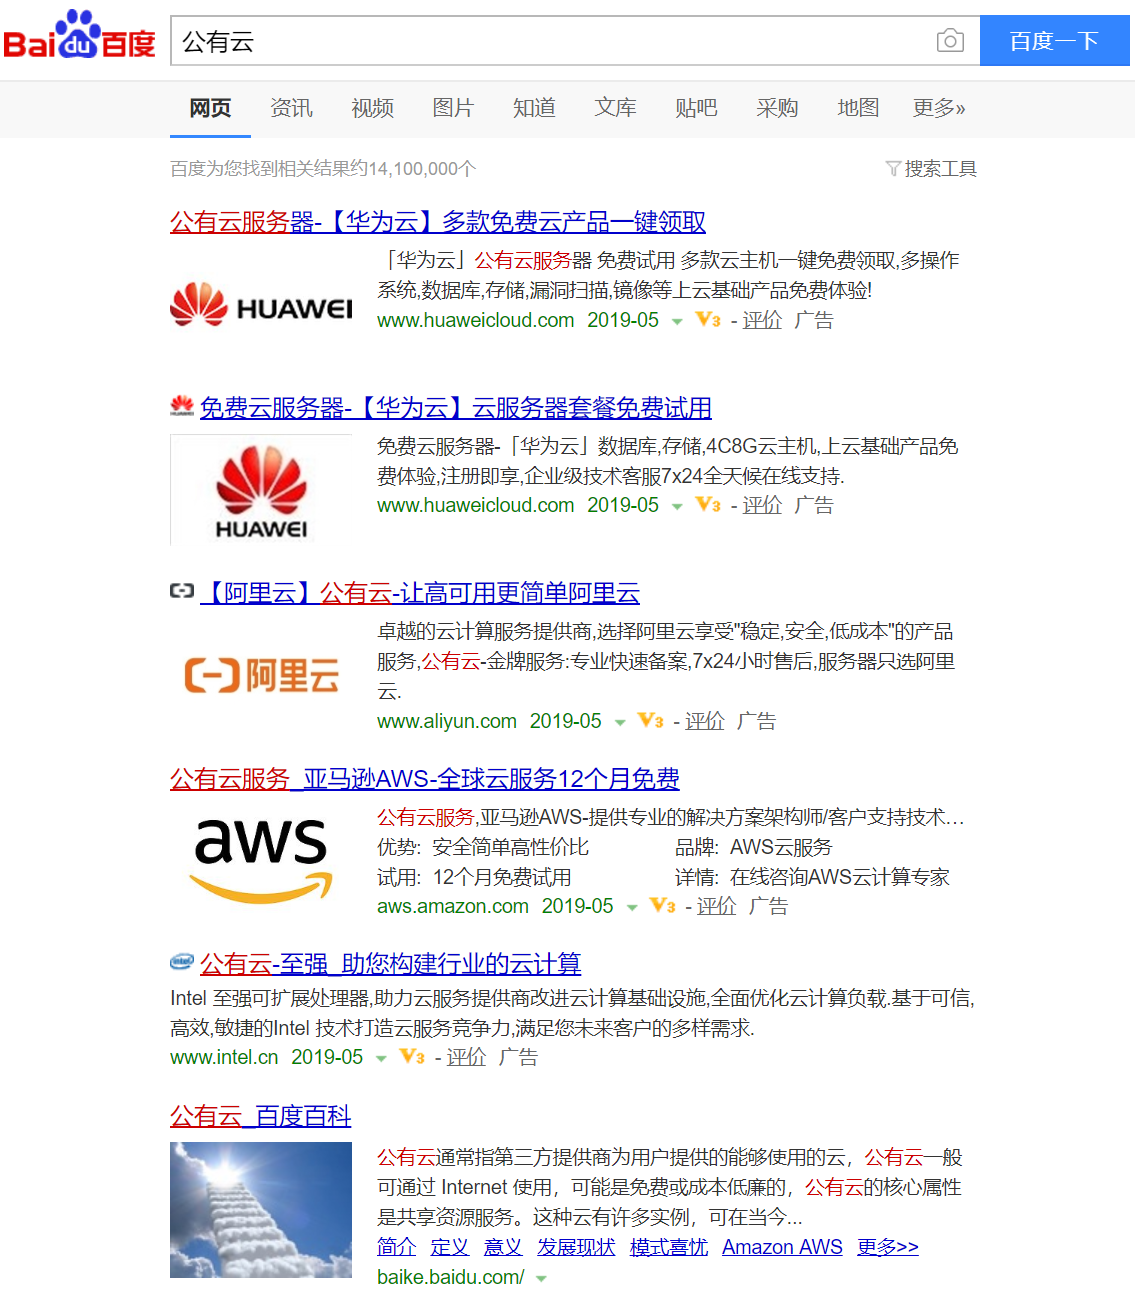Open the 意义 Baike sublink
Image resolution: width=1135 pixels, height=1291 pixels.
click(503, 1247)
